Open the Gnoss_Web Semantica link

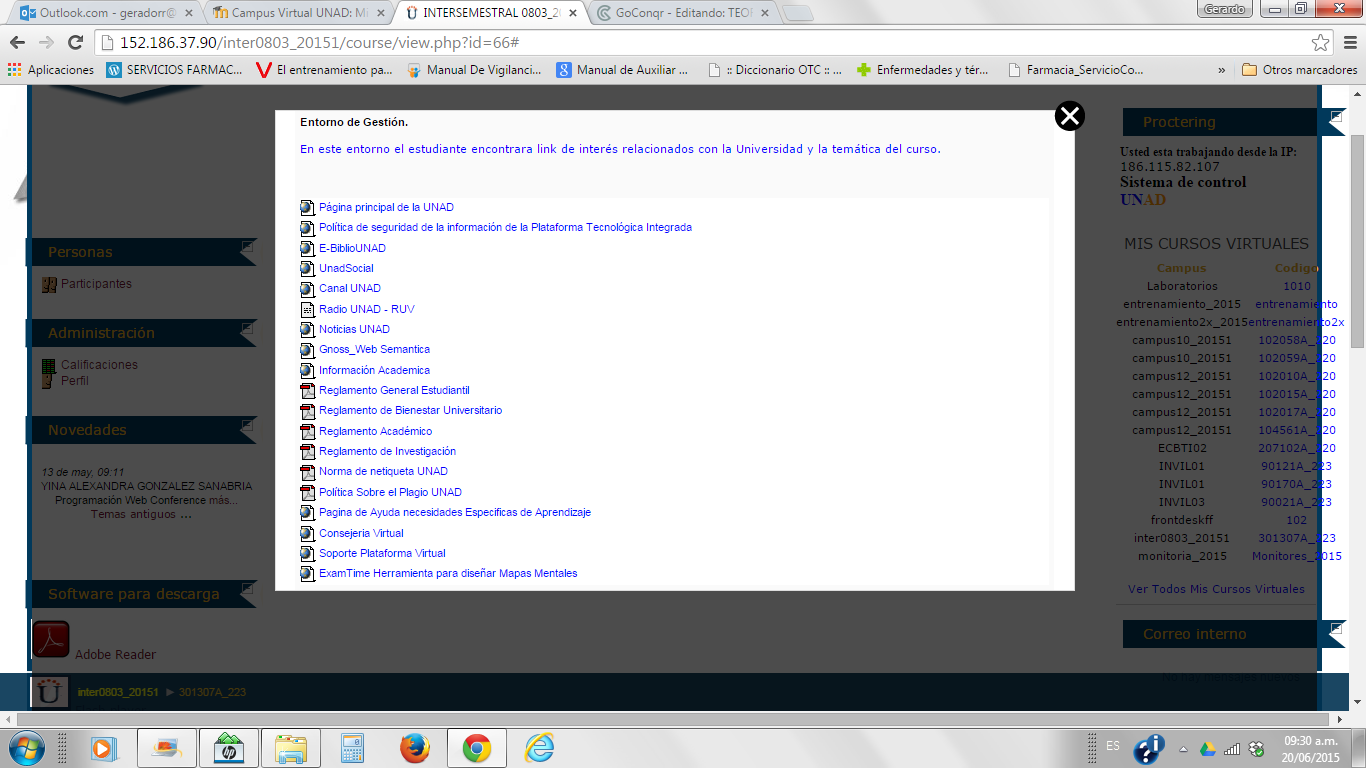tap(374, 349)
